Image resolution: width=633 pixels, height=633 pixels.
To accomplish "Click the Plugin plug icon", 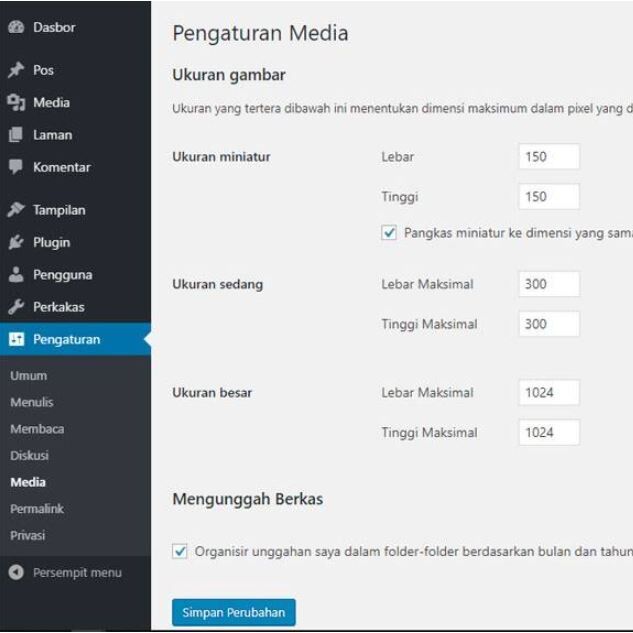I will (16, 242).
